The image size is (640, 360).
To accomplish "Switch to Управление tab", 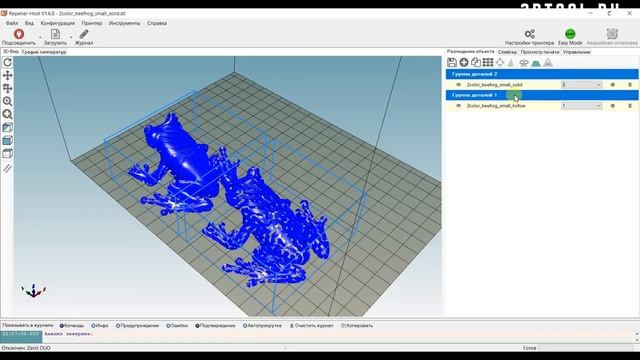I will pyautogui.click(x=576, y=52).
